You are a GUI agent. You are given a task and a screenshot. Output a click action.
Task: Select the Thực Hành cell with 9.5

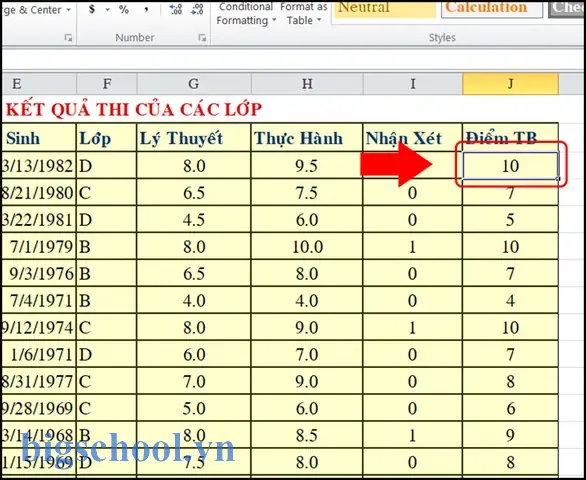(306, 165)
